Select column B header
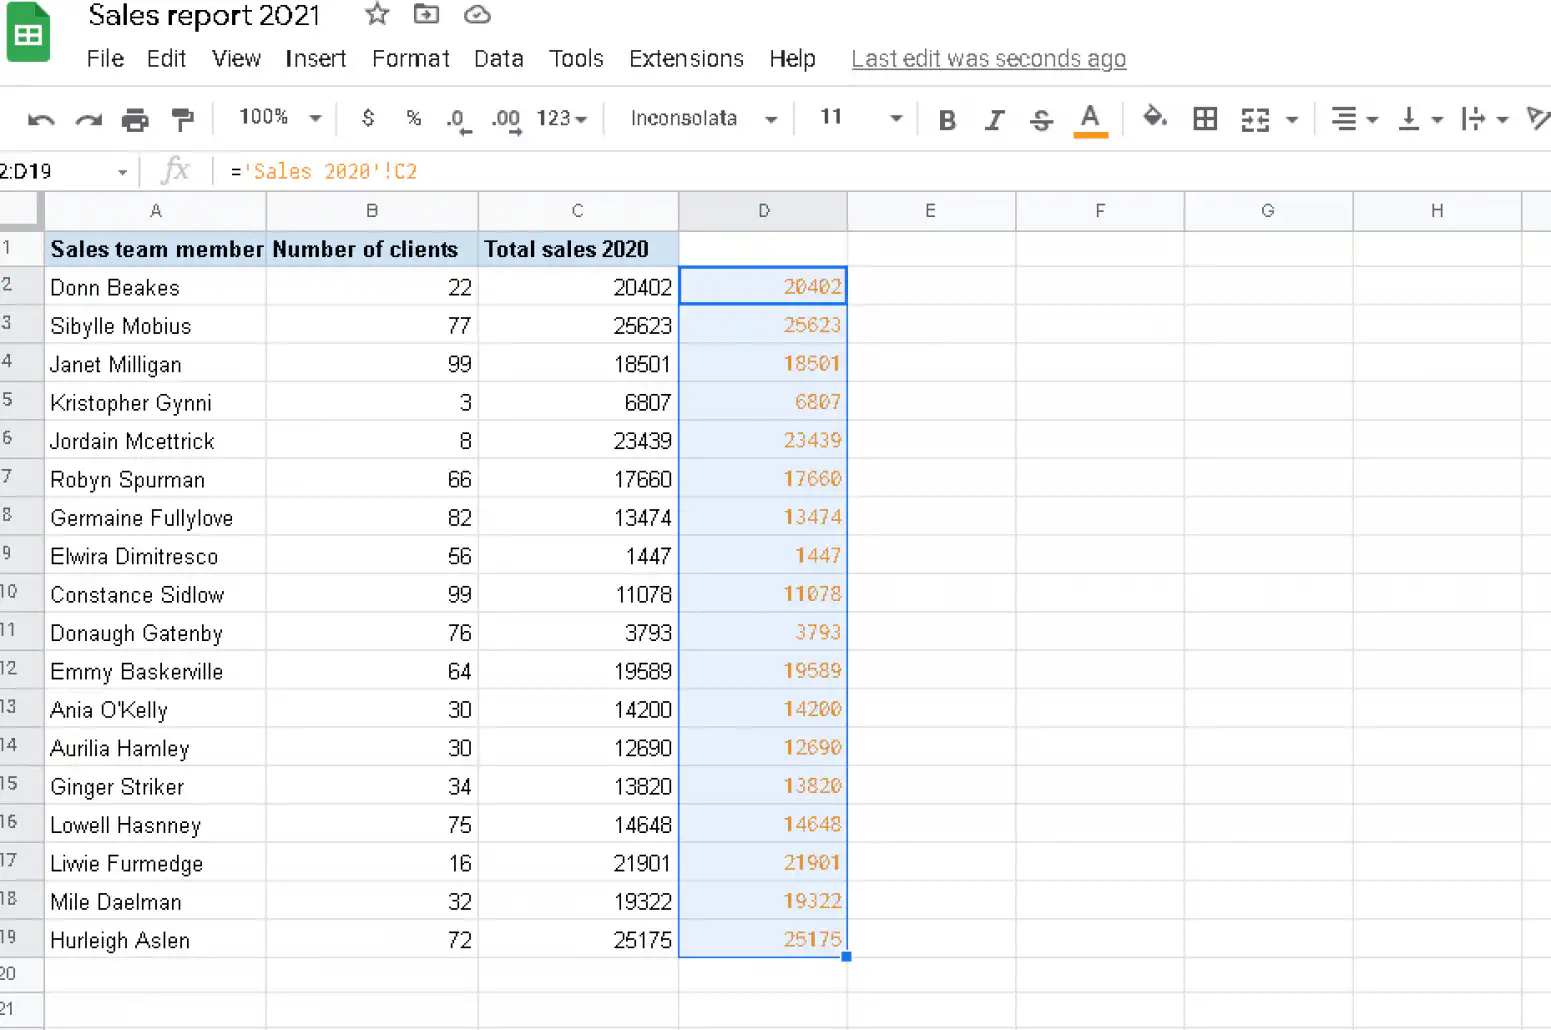Image resolution: width=1551 pixels, height=1030 pixels. (x=372, y=211)
